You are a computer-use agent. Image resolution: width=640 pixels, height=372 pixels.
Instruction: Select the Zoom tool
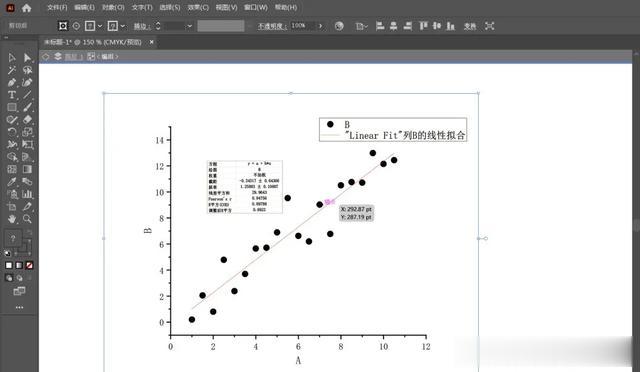[27, 219]
